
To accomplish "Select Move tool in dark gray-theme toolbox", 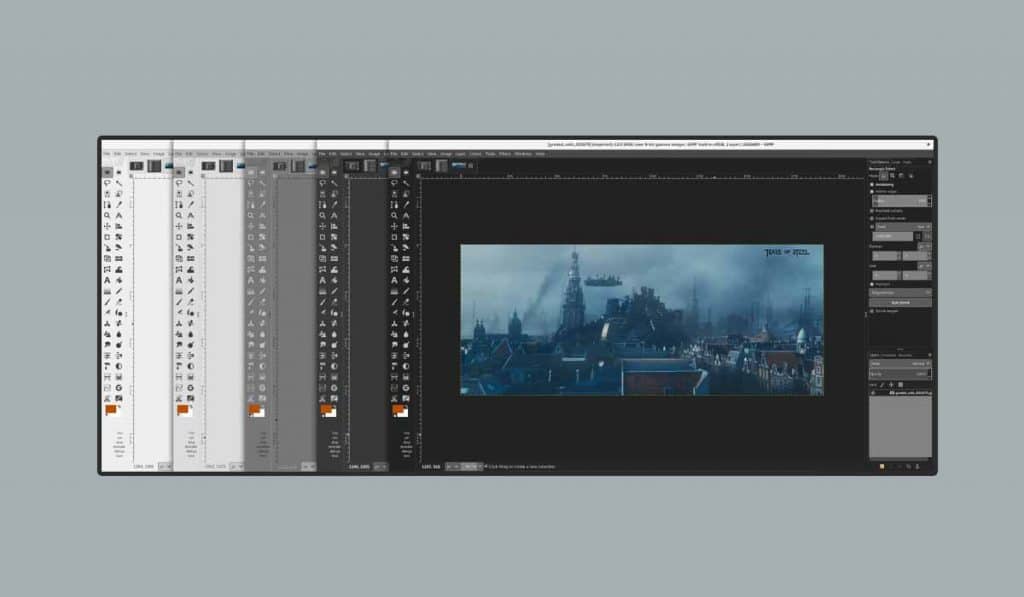I will click(x=323, y=226).
